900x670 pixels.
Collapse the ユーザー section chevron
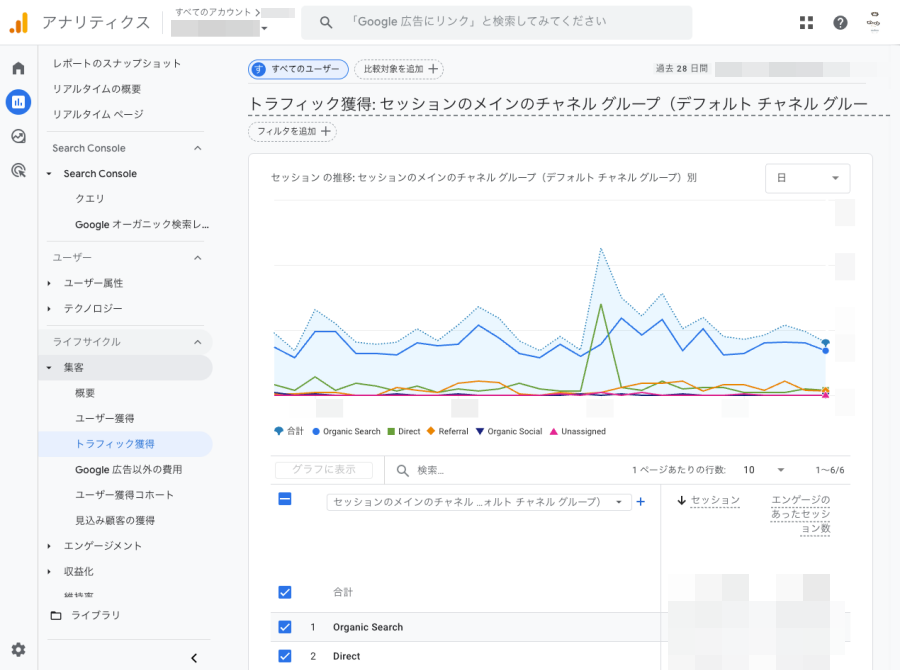(x=197, y=258)
